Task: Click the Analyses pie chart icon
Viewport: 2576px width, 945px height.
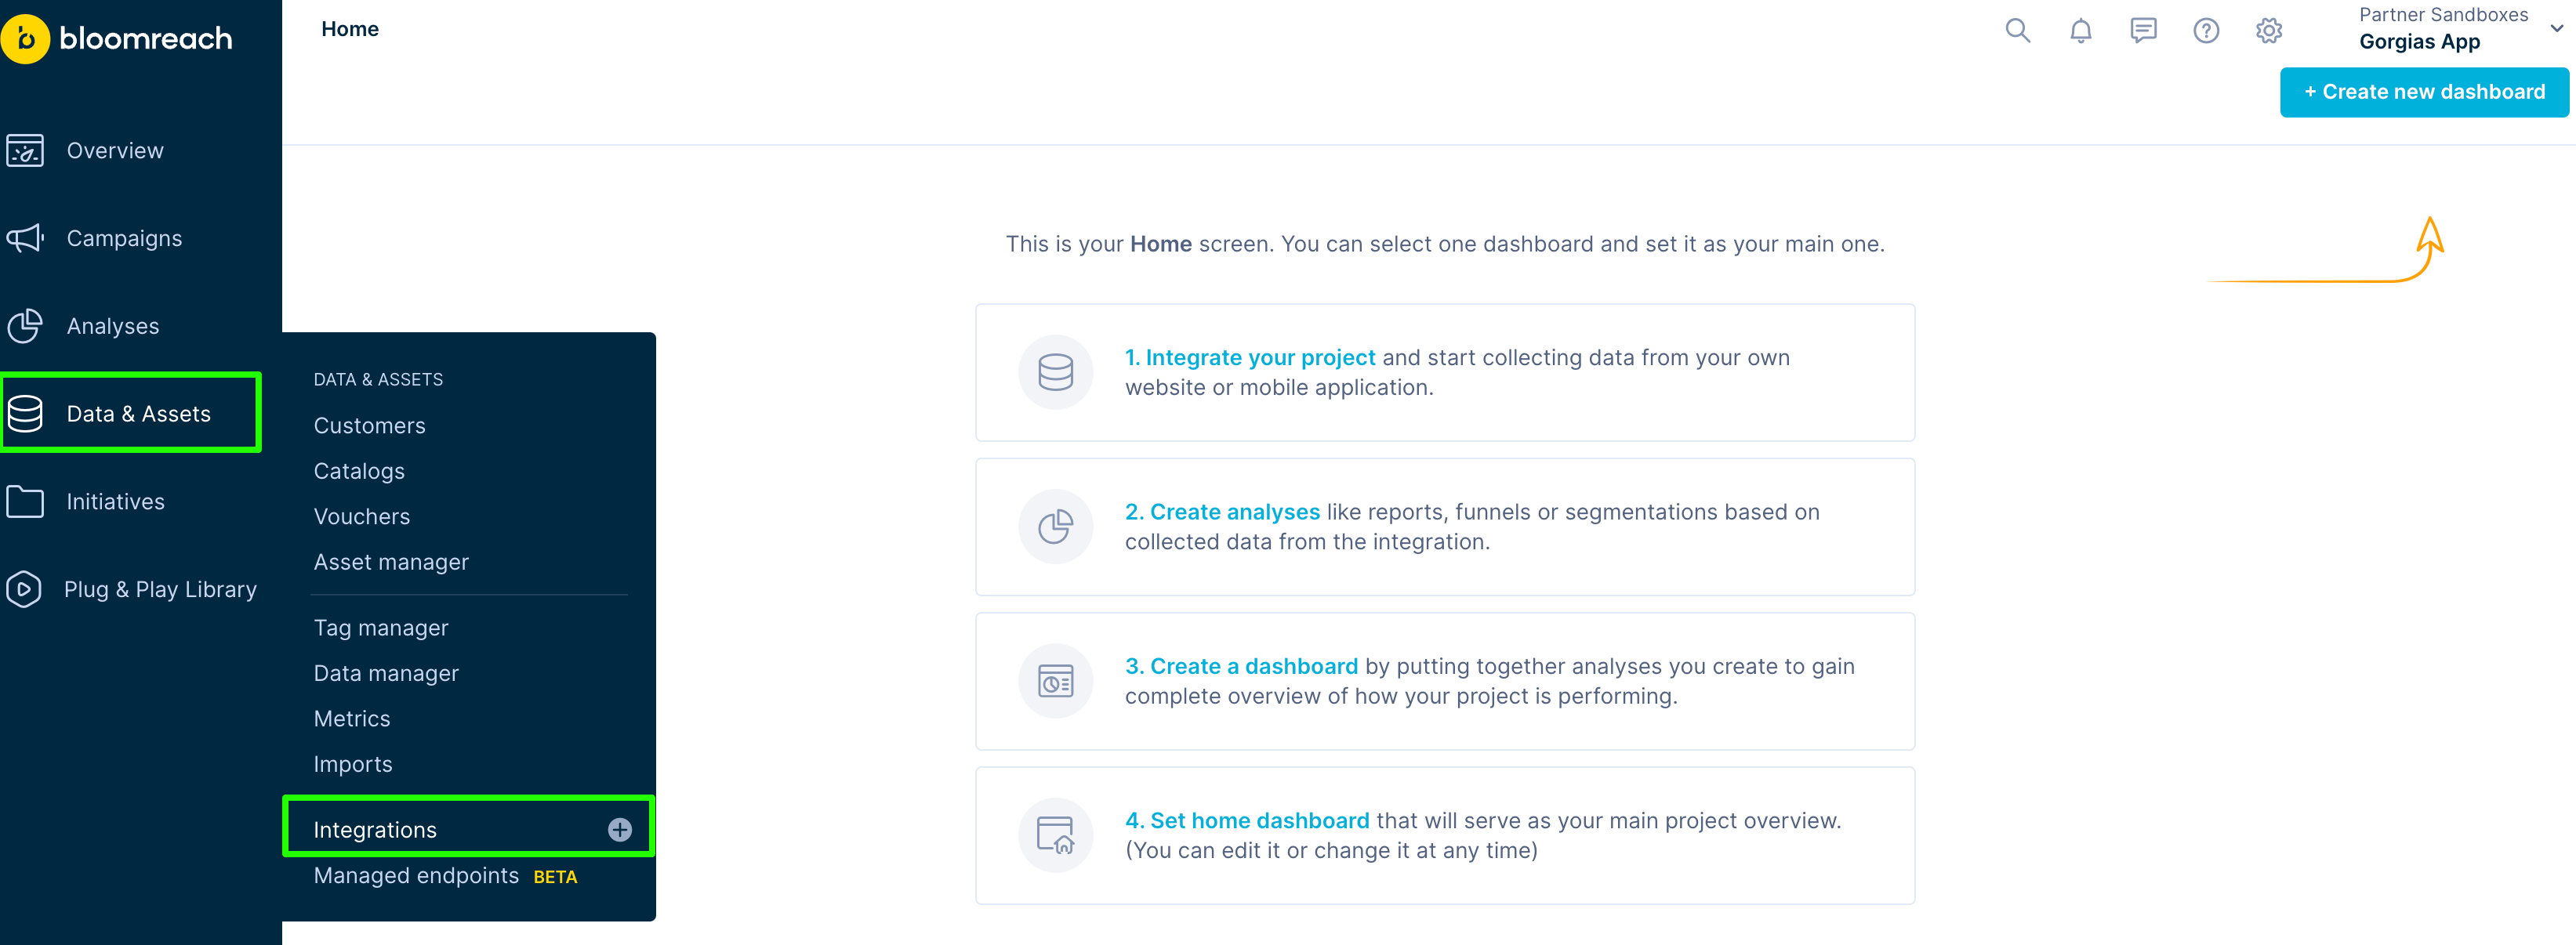Action: (25, 326)
